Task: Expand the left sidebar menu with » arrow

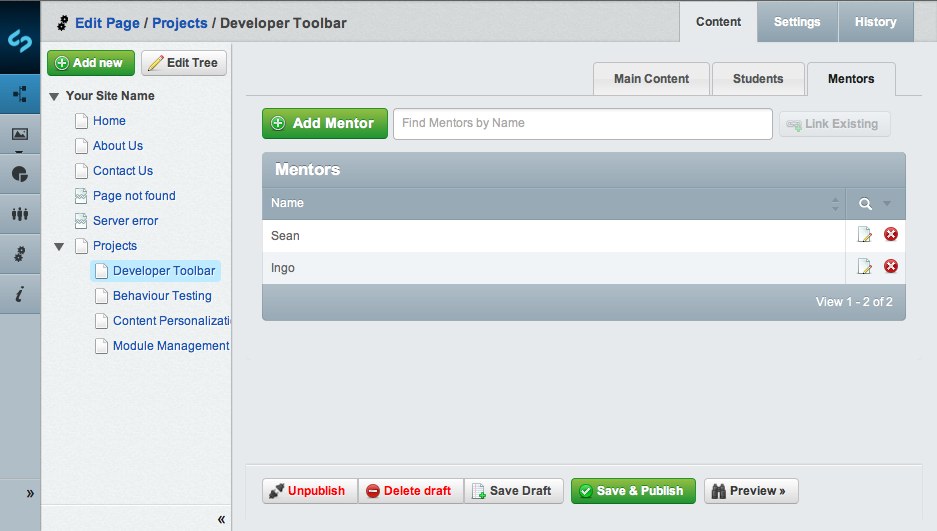Action: [30, 493]
